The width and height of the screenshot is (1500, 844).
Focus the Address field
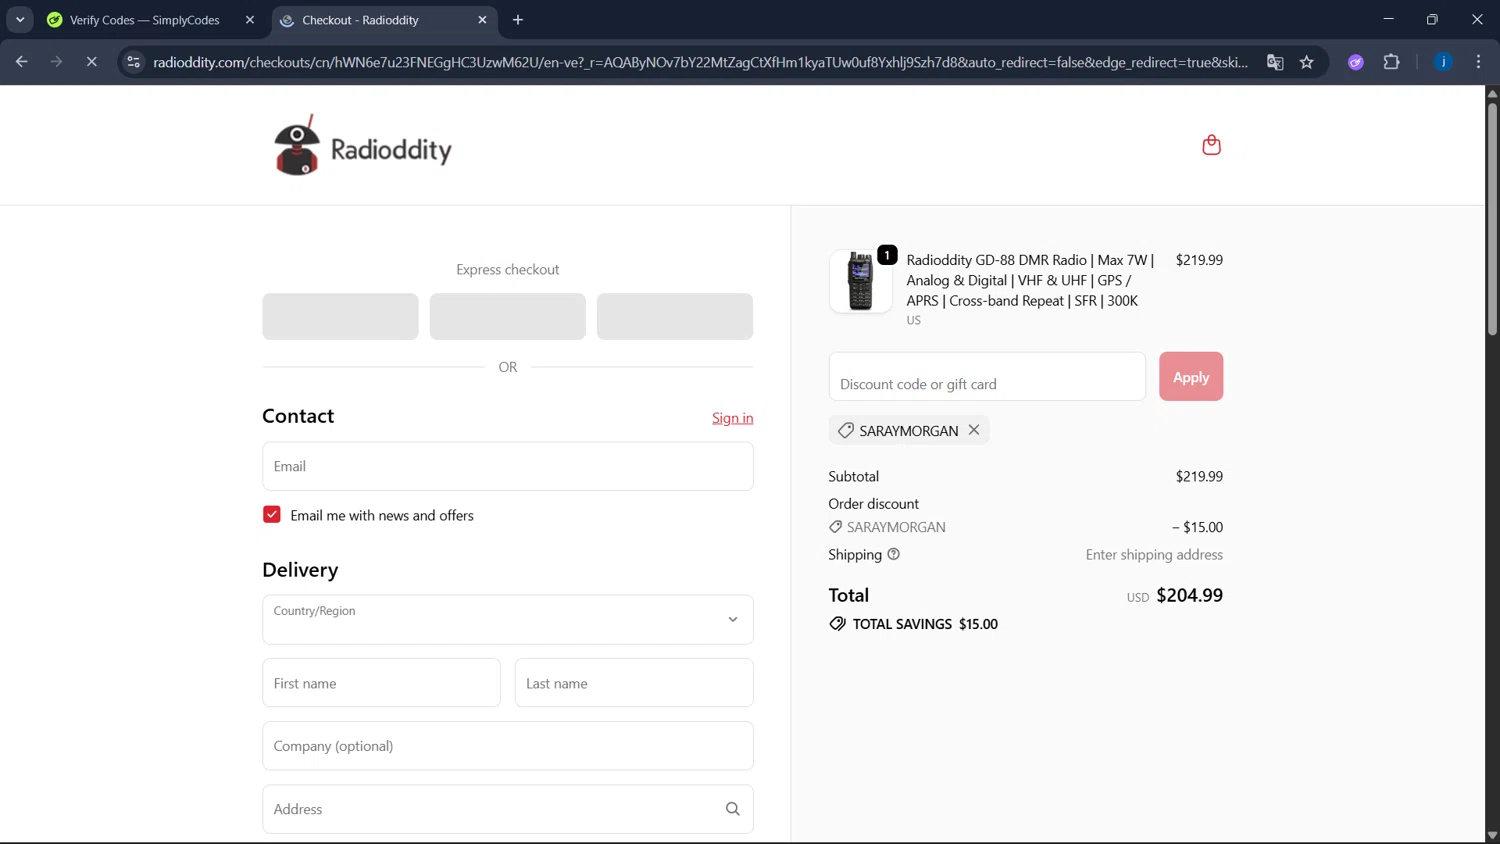click(x=508, y=809)
